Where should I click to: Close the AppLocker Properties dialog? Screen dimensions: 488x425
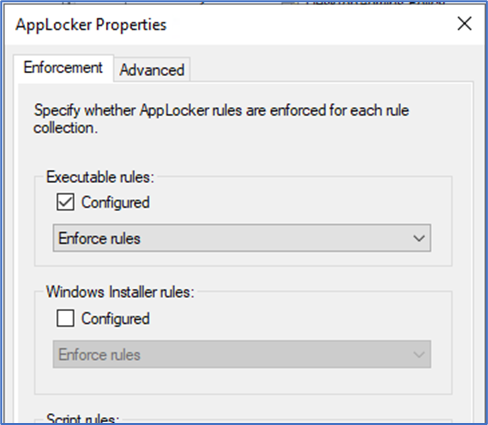[464, 24]
